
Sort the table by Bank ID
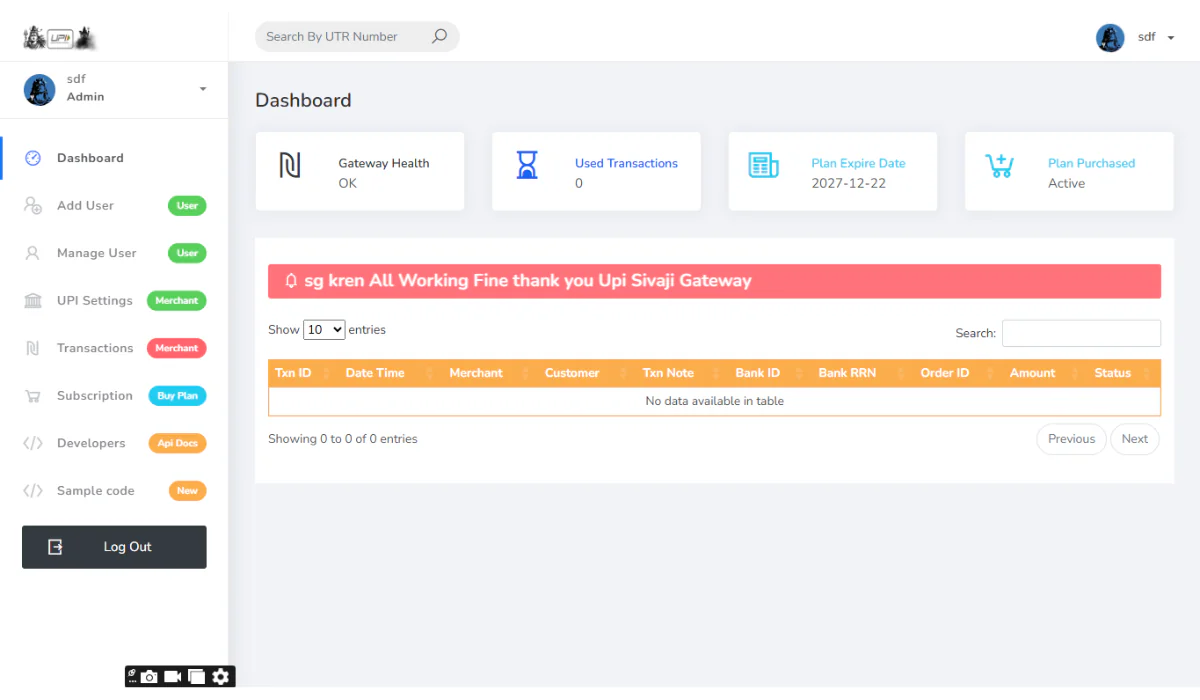(x=769, y=373)
